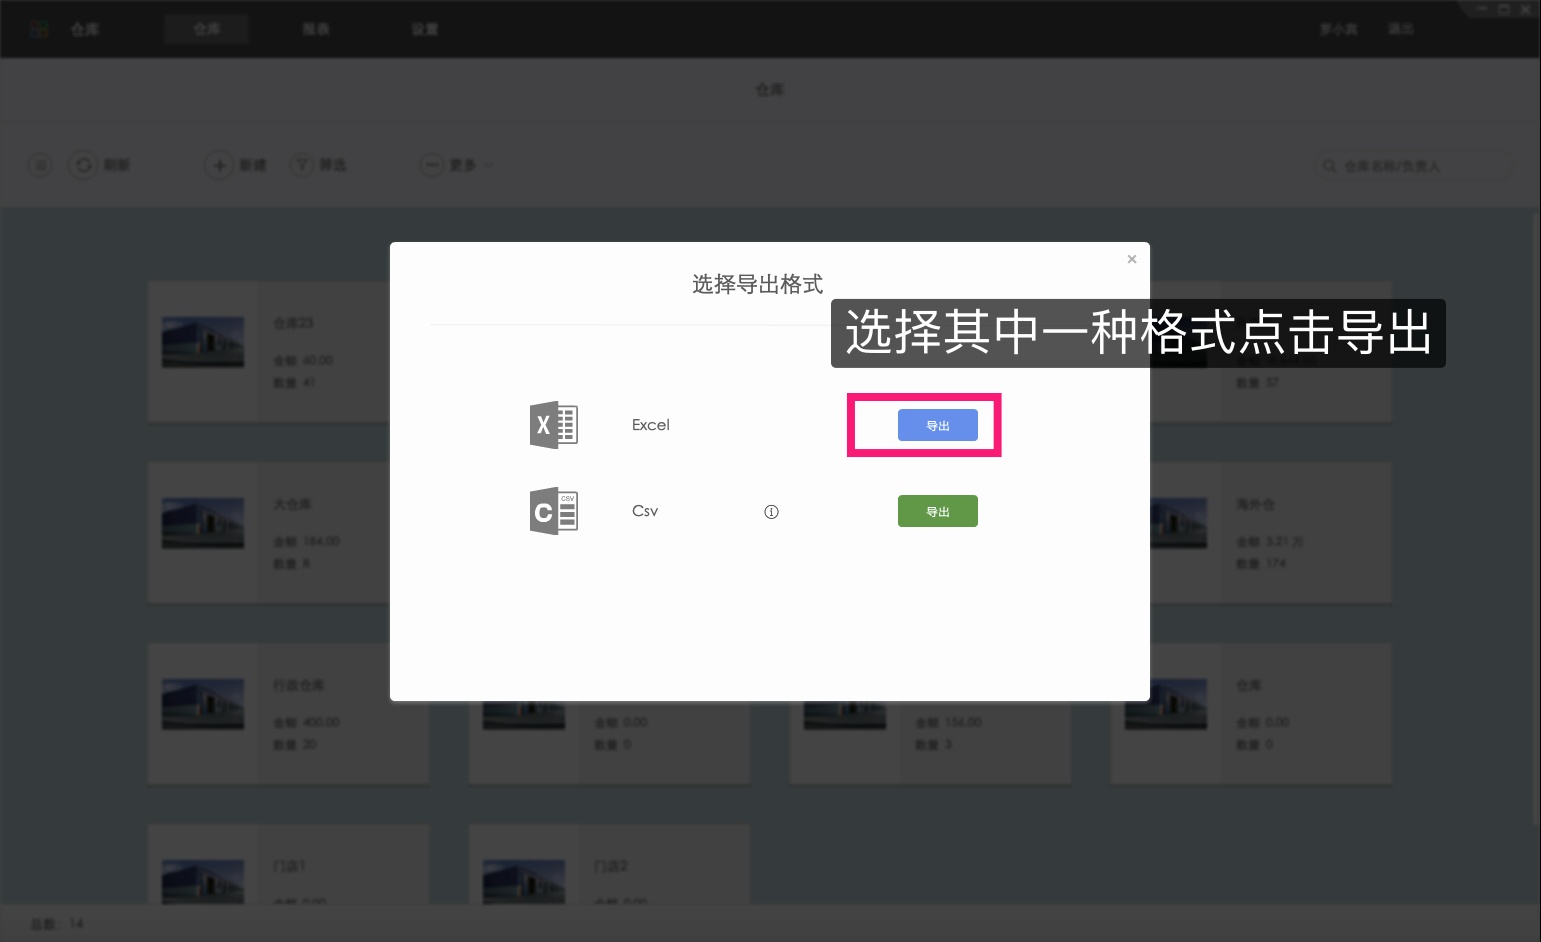The width and height of the screenshot is (1541, 942).
Task: Select the Csv file format icon
Action: tap(554, 511)
